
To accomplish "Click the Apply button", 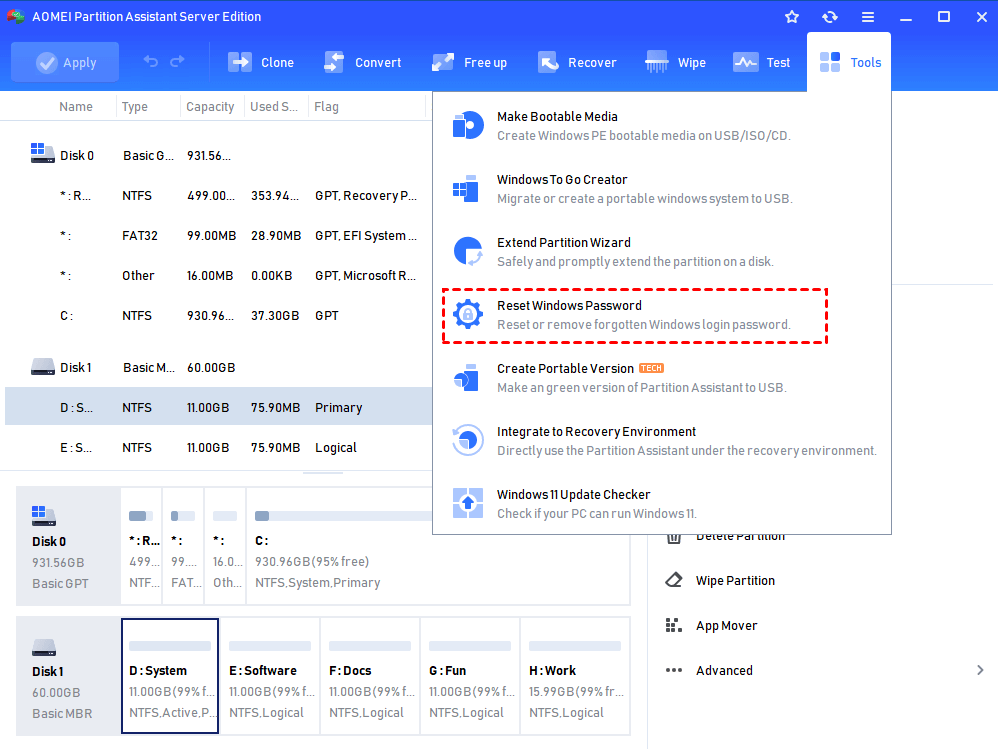I will (65, 62).
